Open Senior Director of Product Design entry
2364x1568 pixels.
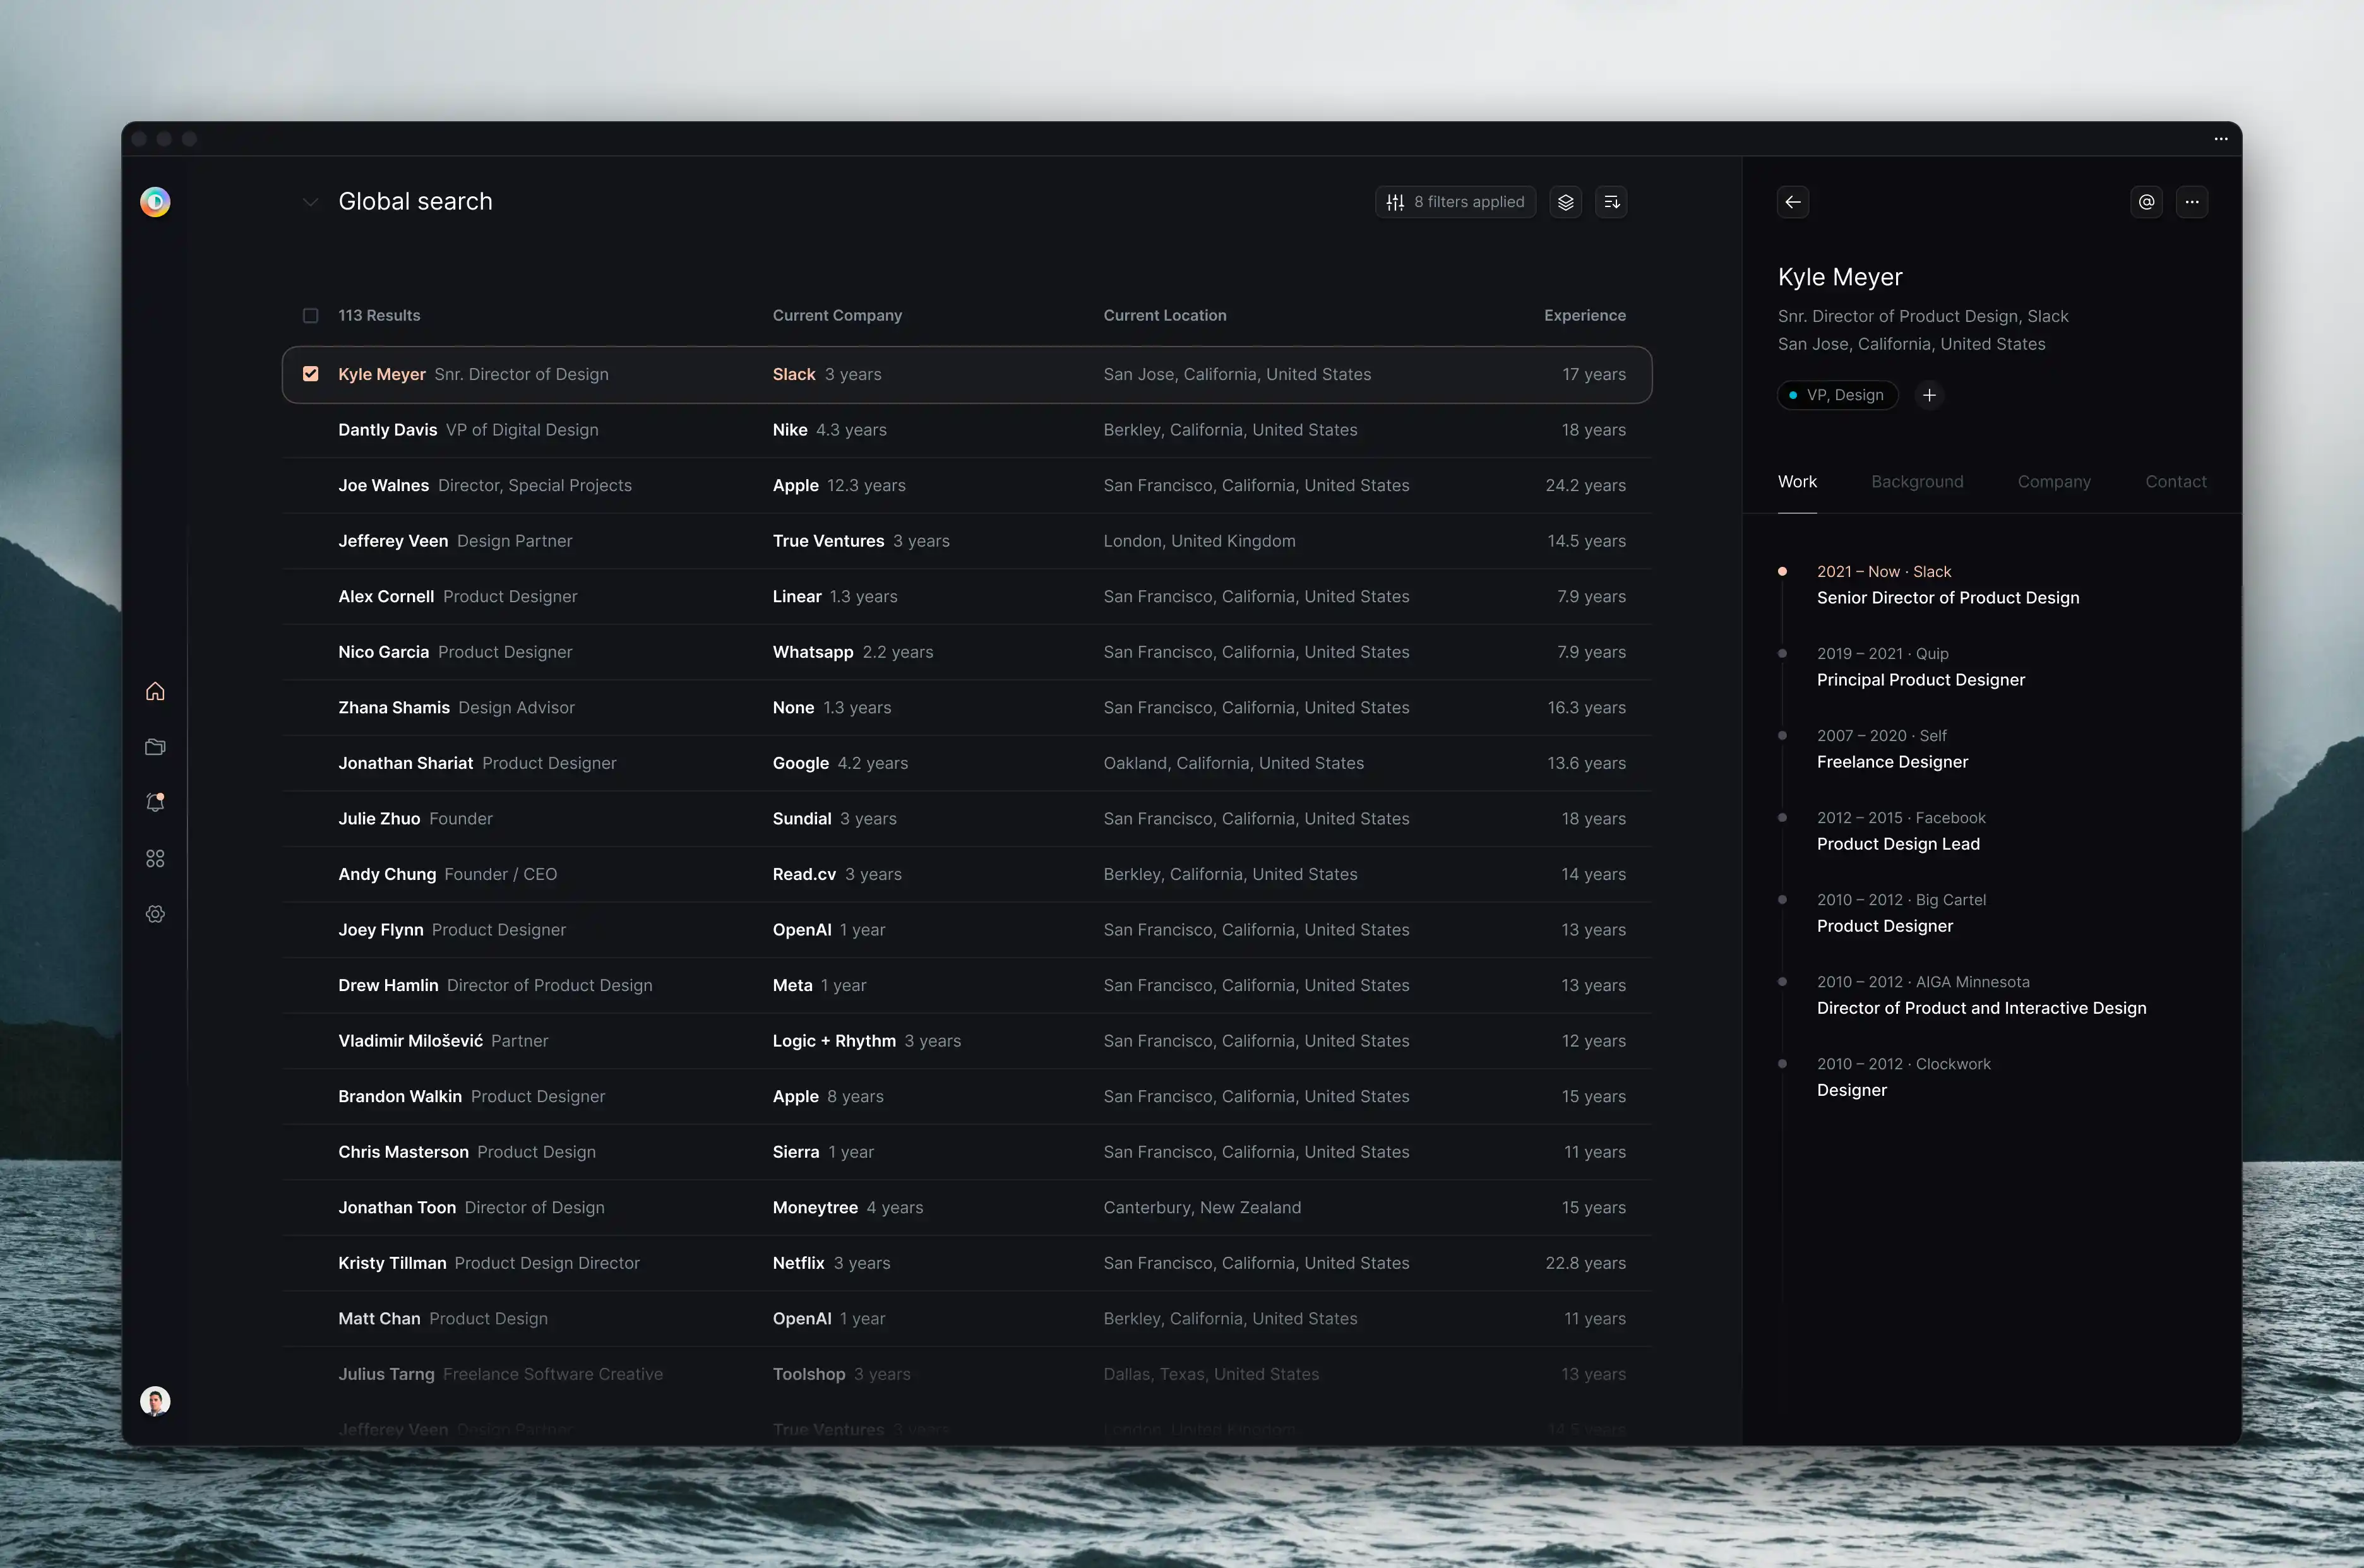(x=1947, y=585)
